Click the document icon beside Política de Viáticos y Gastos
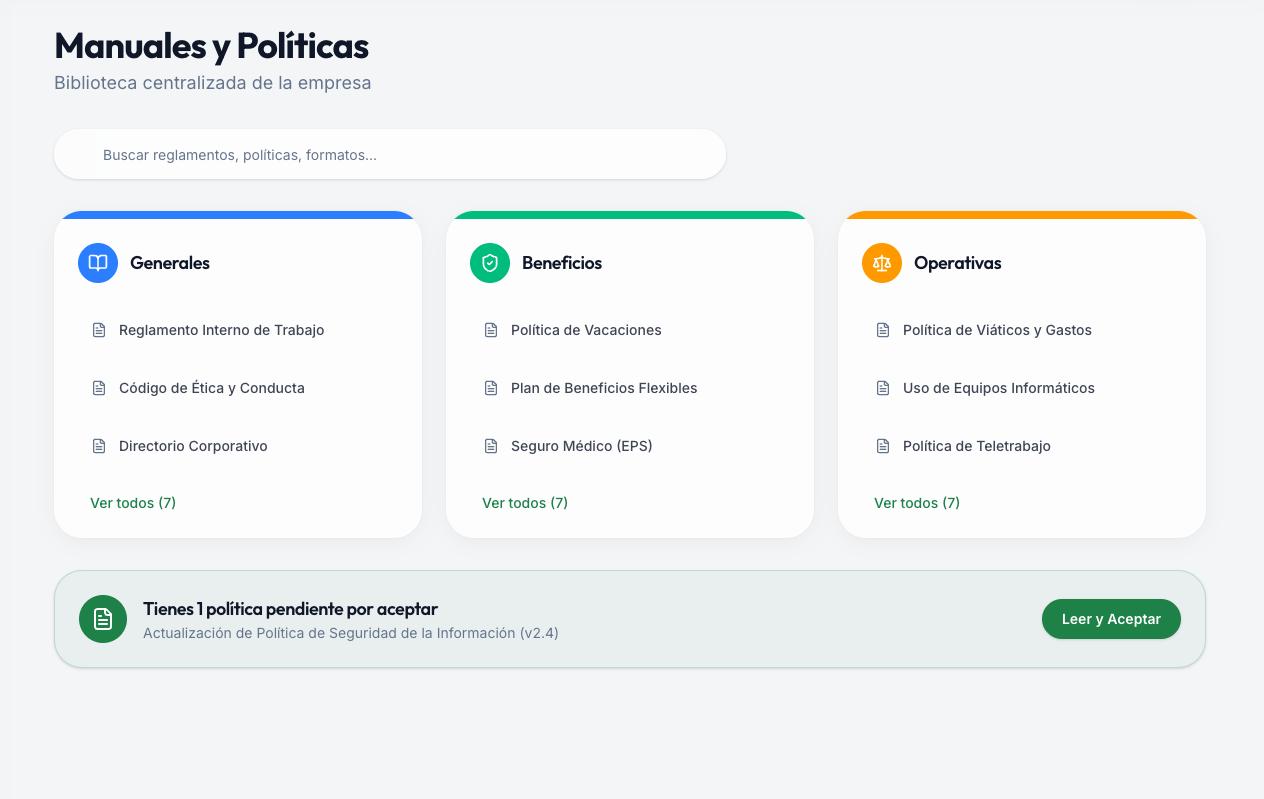 tap(883, 330)
